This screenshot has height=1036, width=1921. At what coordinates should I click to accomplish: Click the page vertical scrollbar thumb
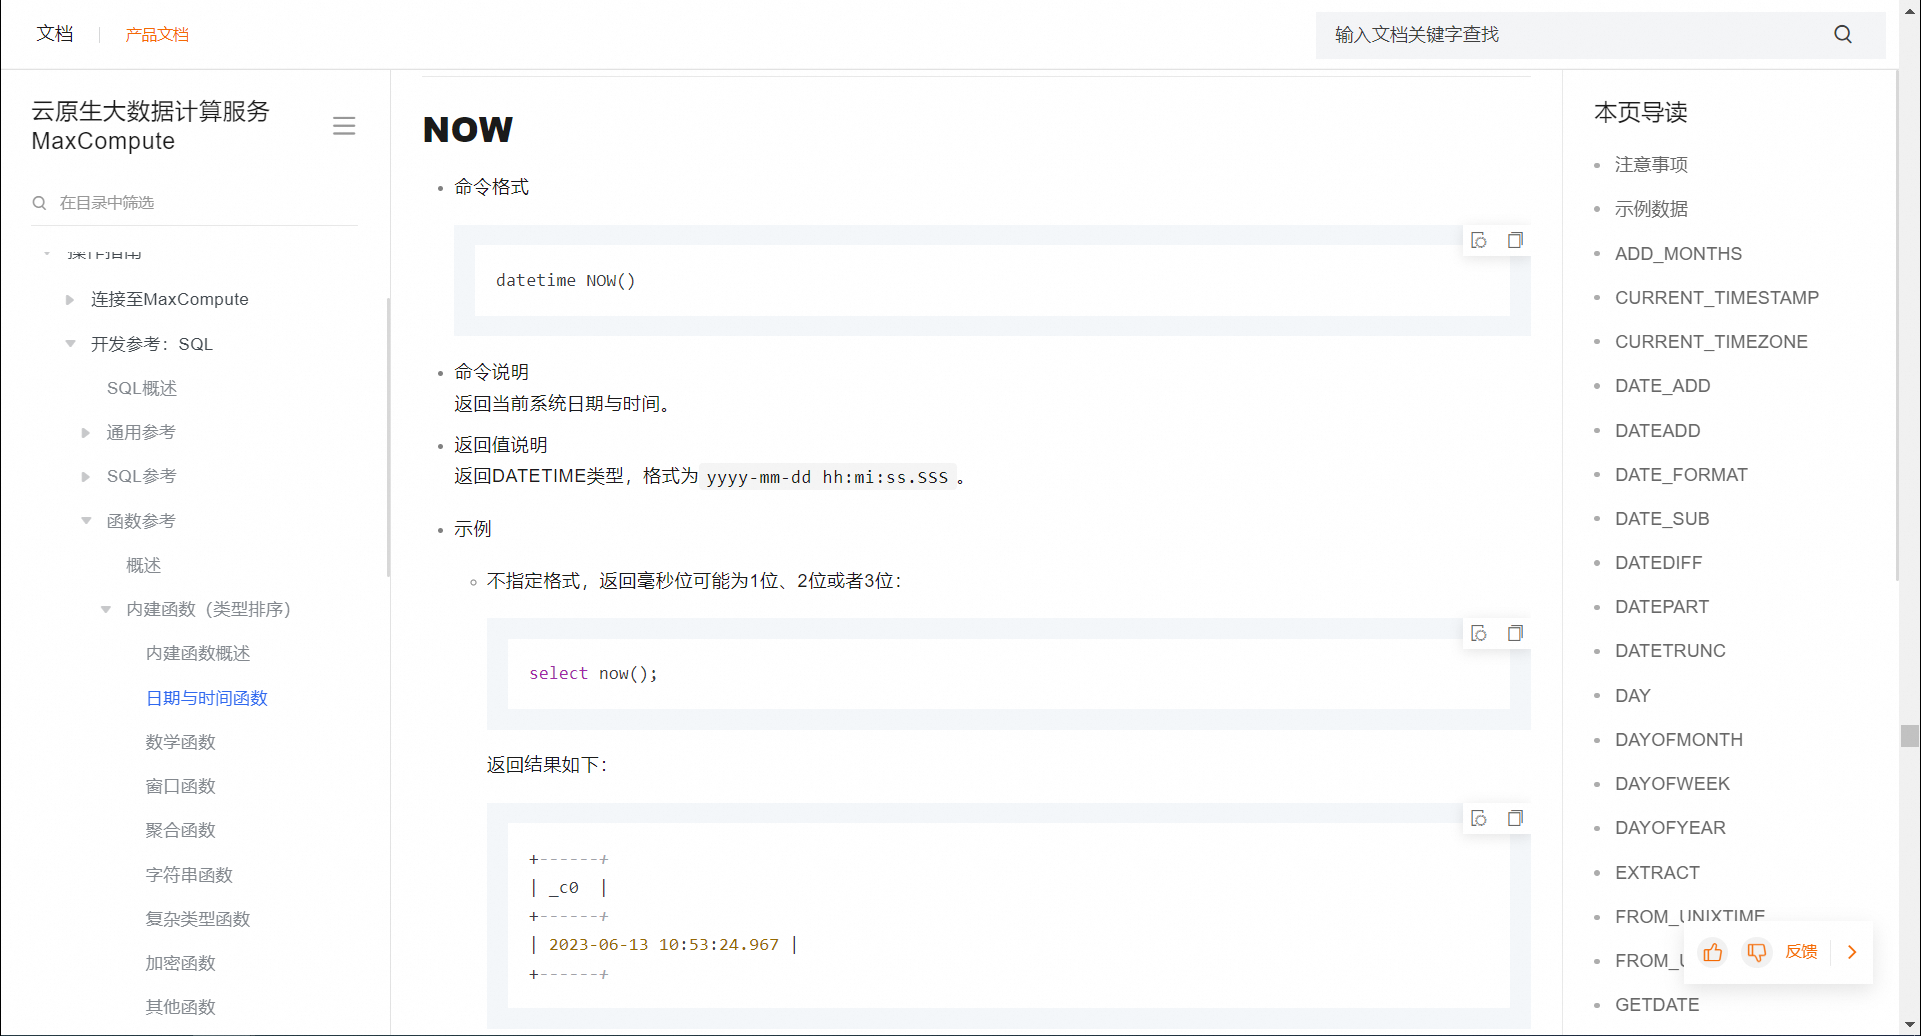1910,736
